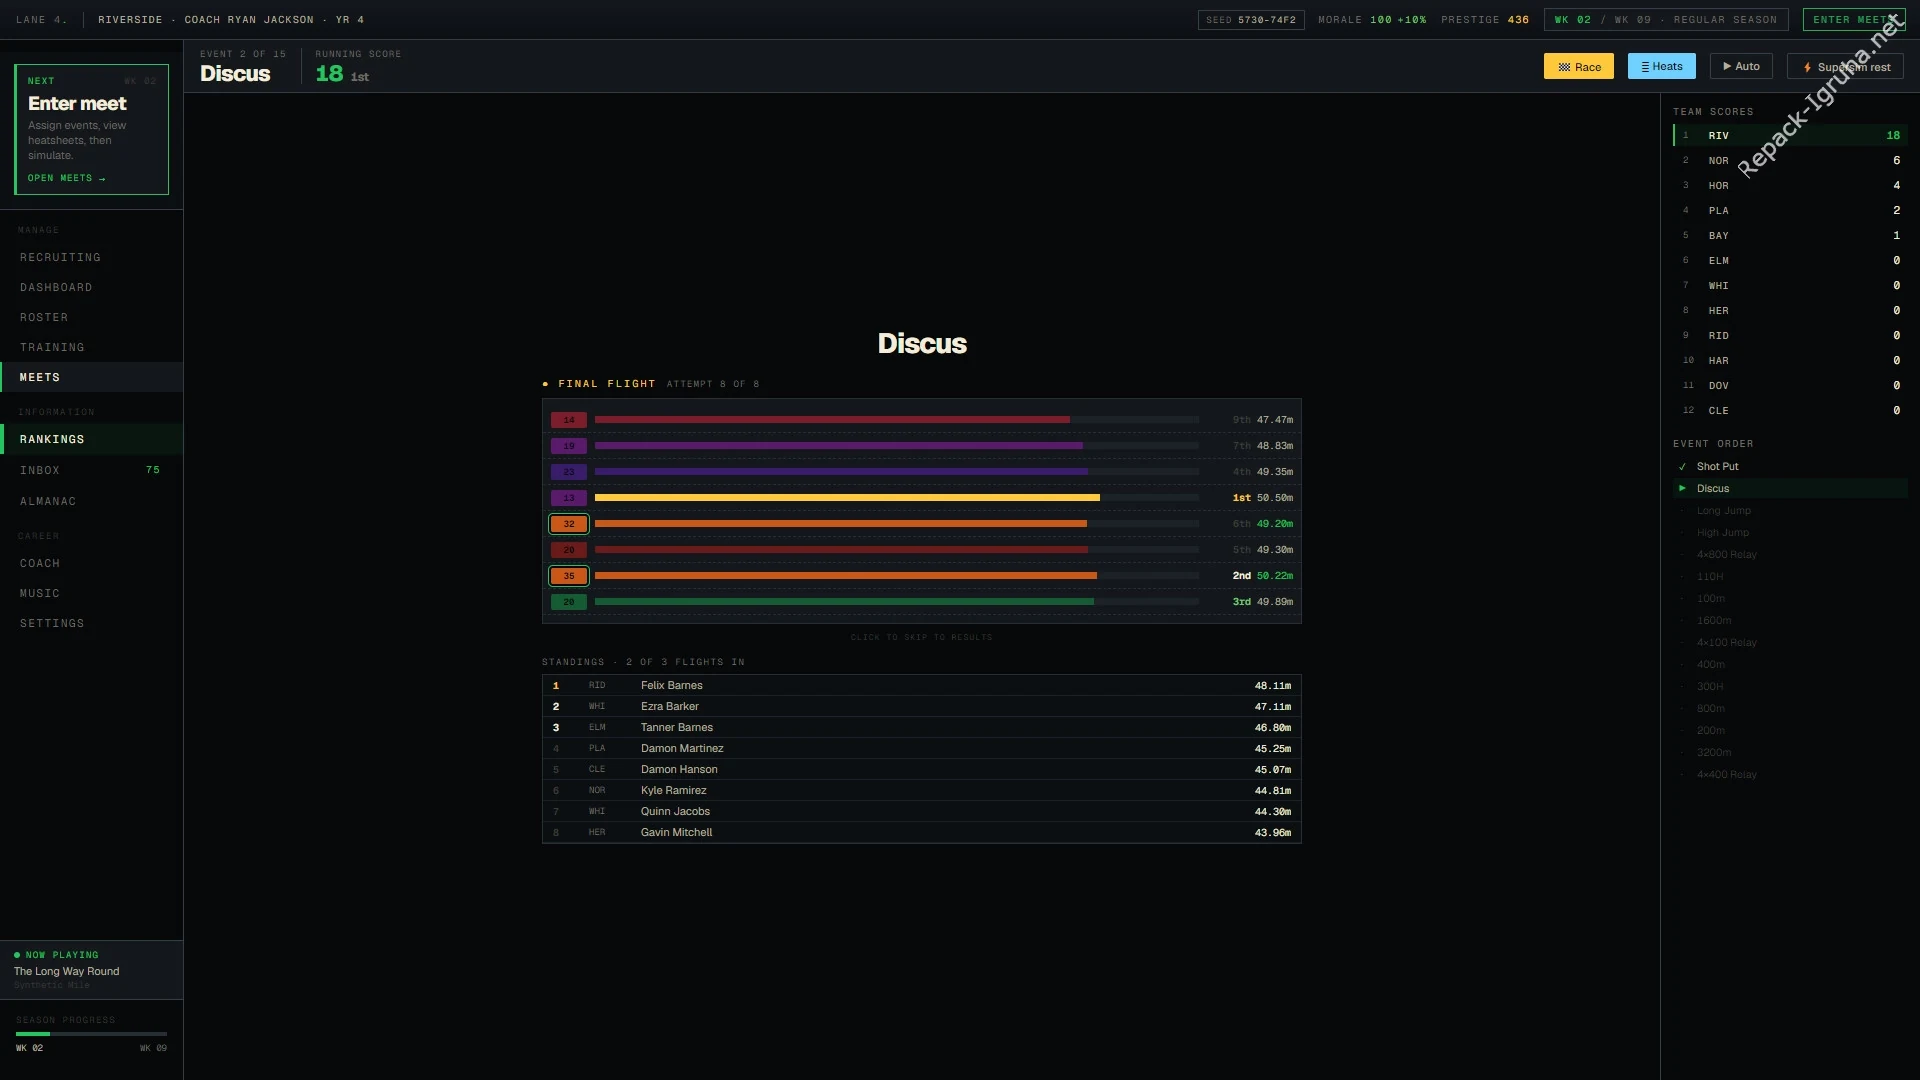Open the blue Heats list button
The image size is (1920, 1080).
[1661, 66]
